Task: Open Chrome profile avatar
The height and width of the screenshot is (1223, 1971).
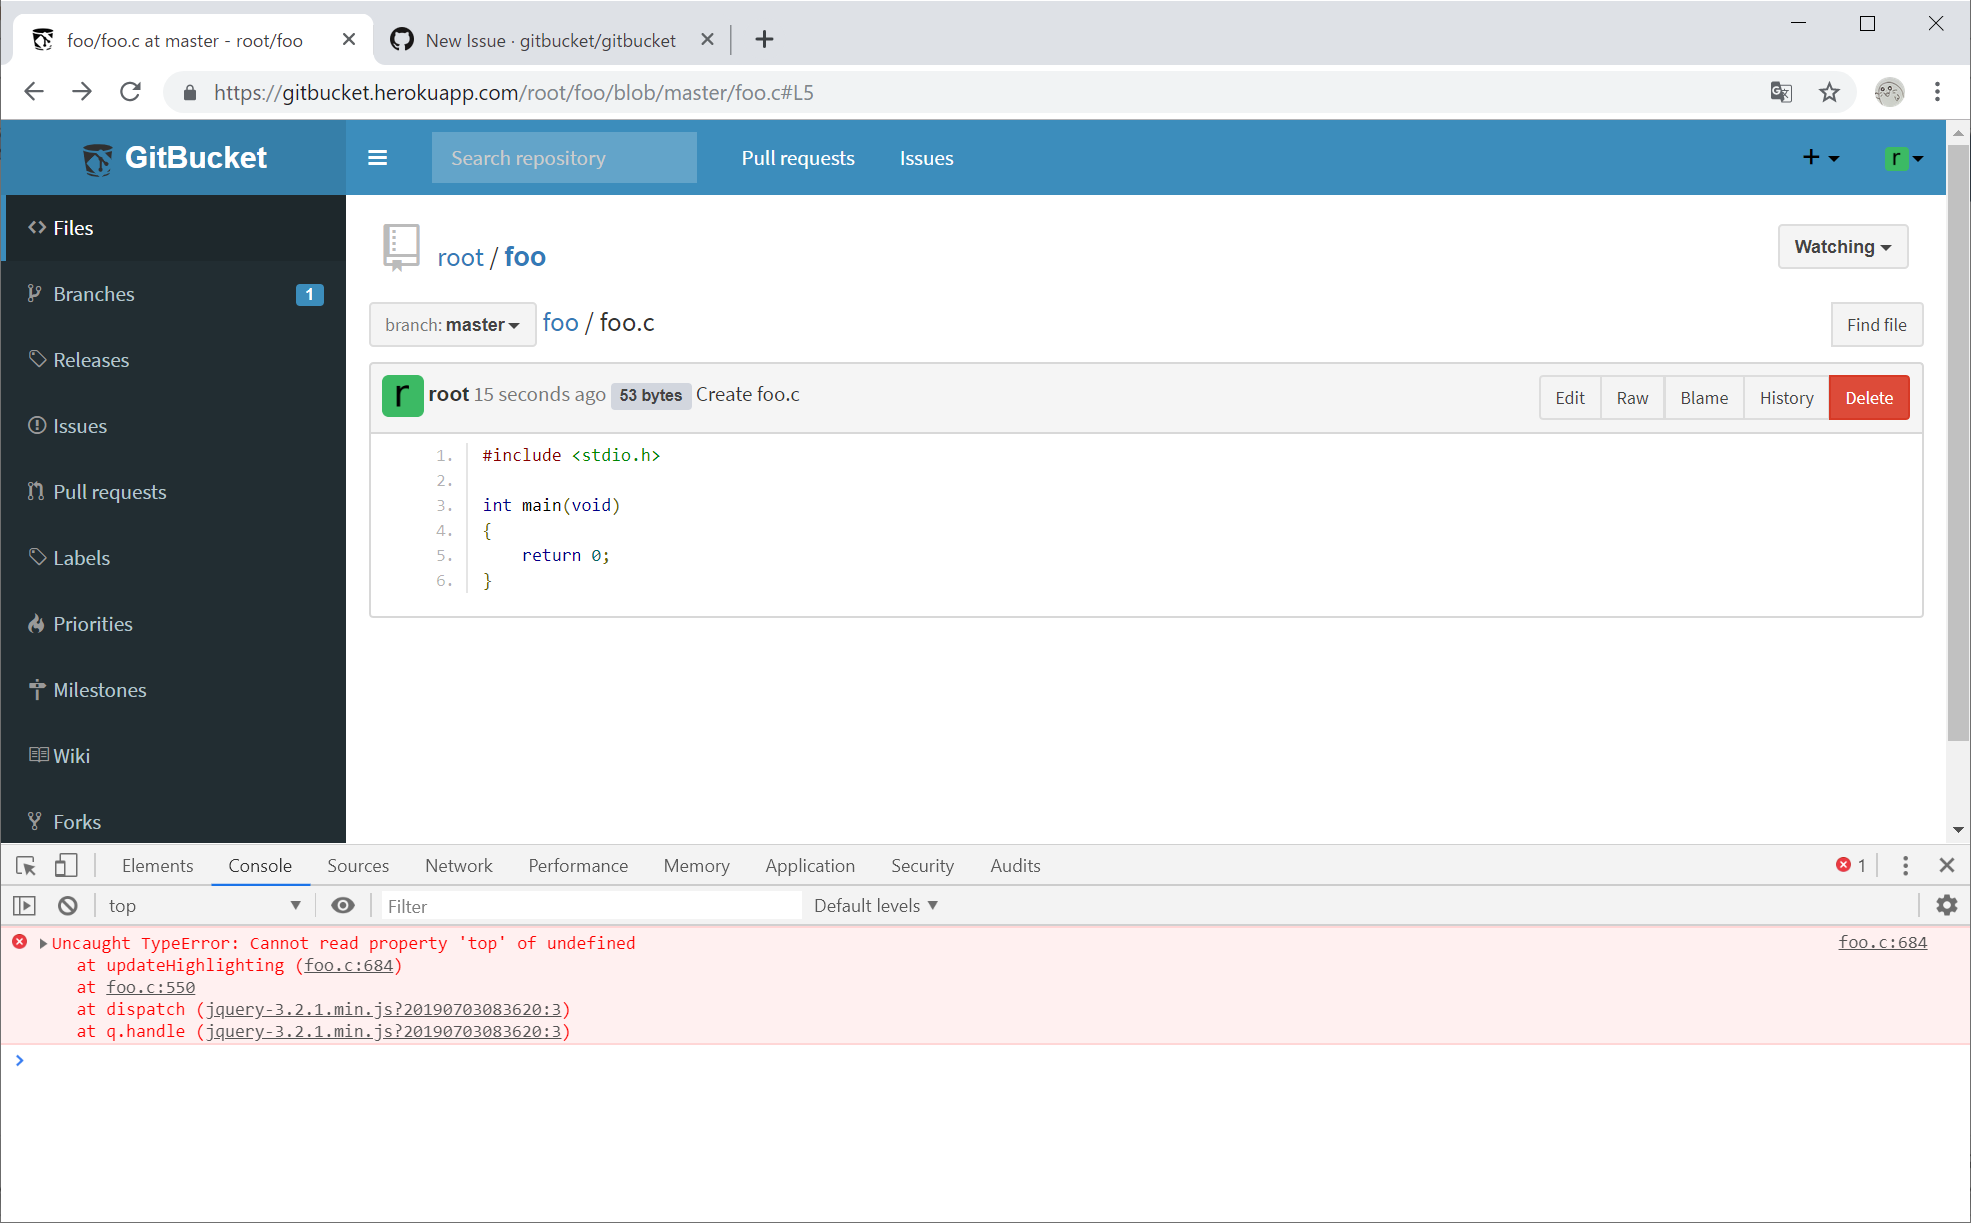Action: 1888,93
